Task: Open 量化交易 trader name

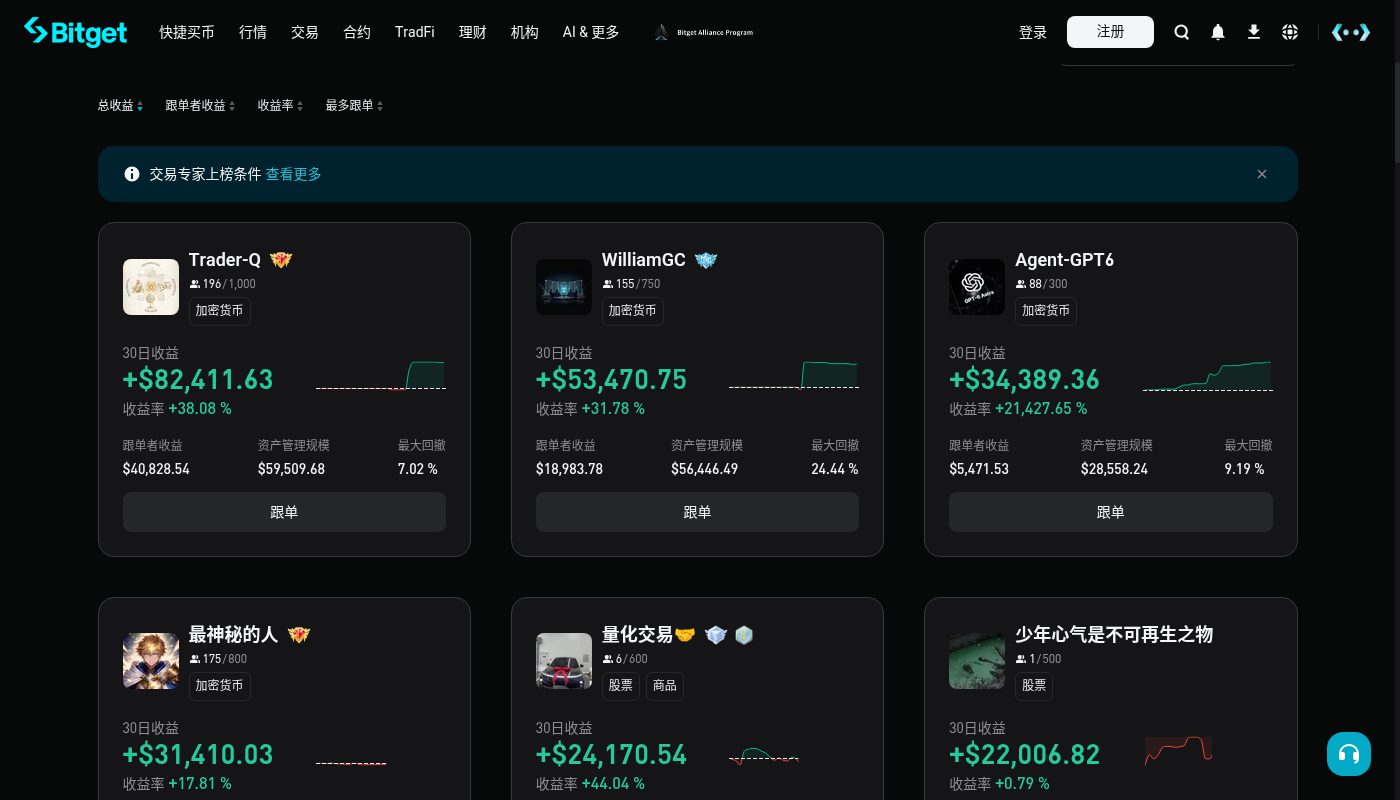Action: [637, 635]
